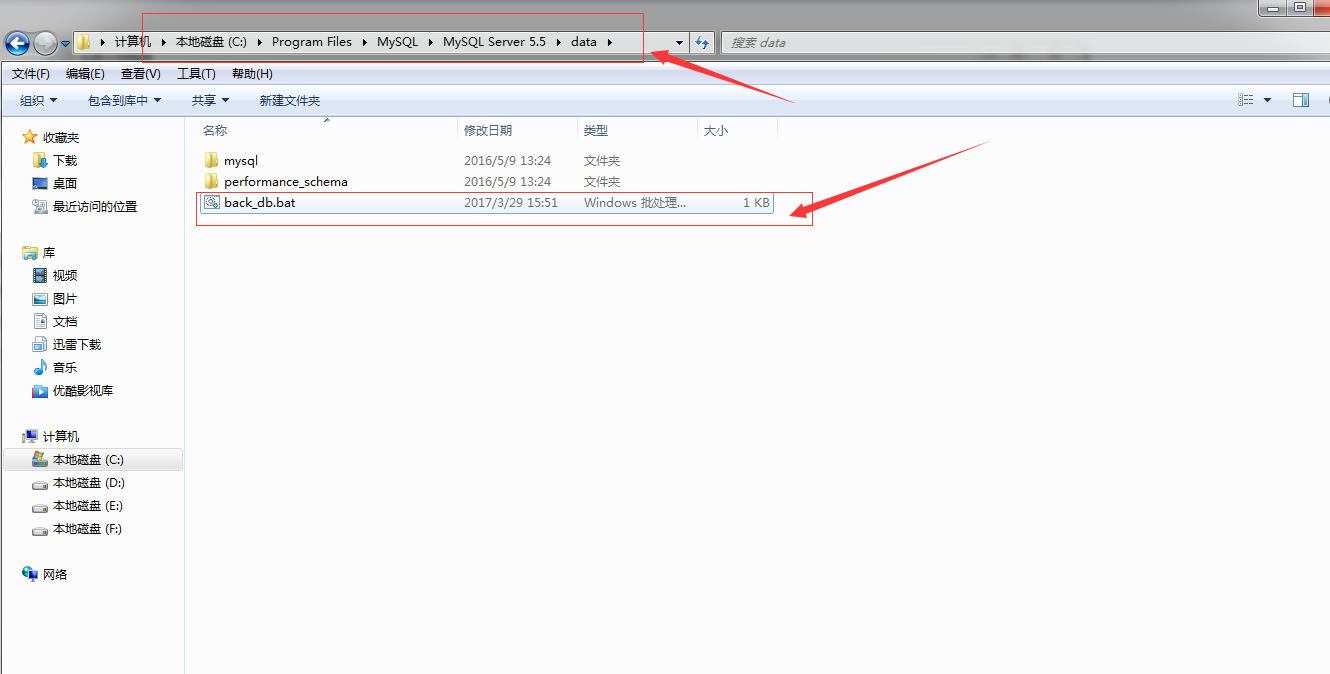Open the 音乐 library
The image size is (1330, 674).
point(65,367)
